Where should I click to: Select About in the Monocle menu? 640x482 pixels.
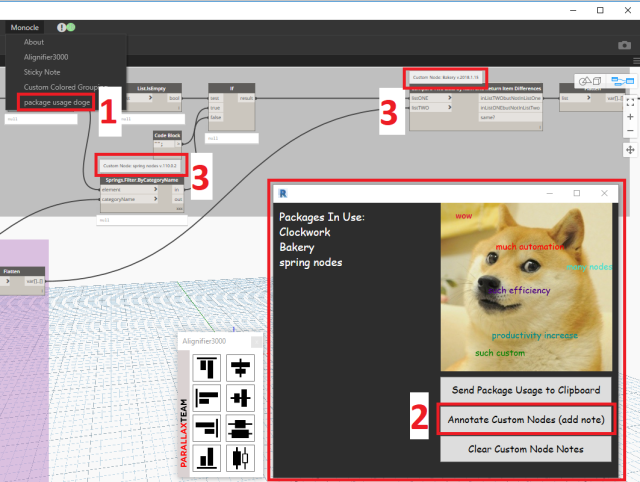coord(33,42)
